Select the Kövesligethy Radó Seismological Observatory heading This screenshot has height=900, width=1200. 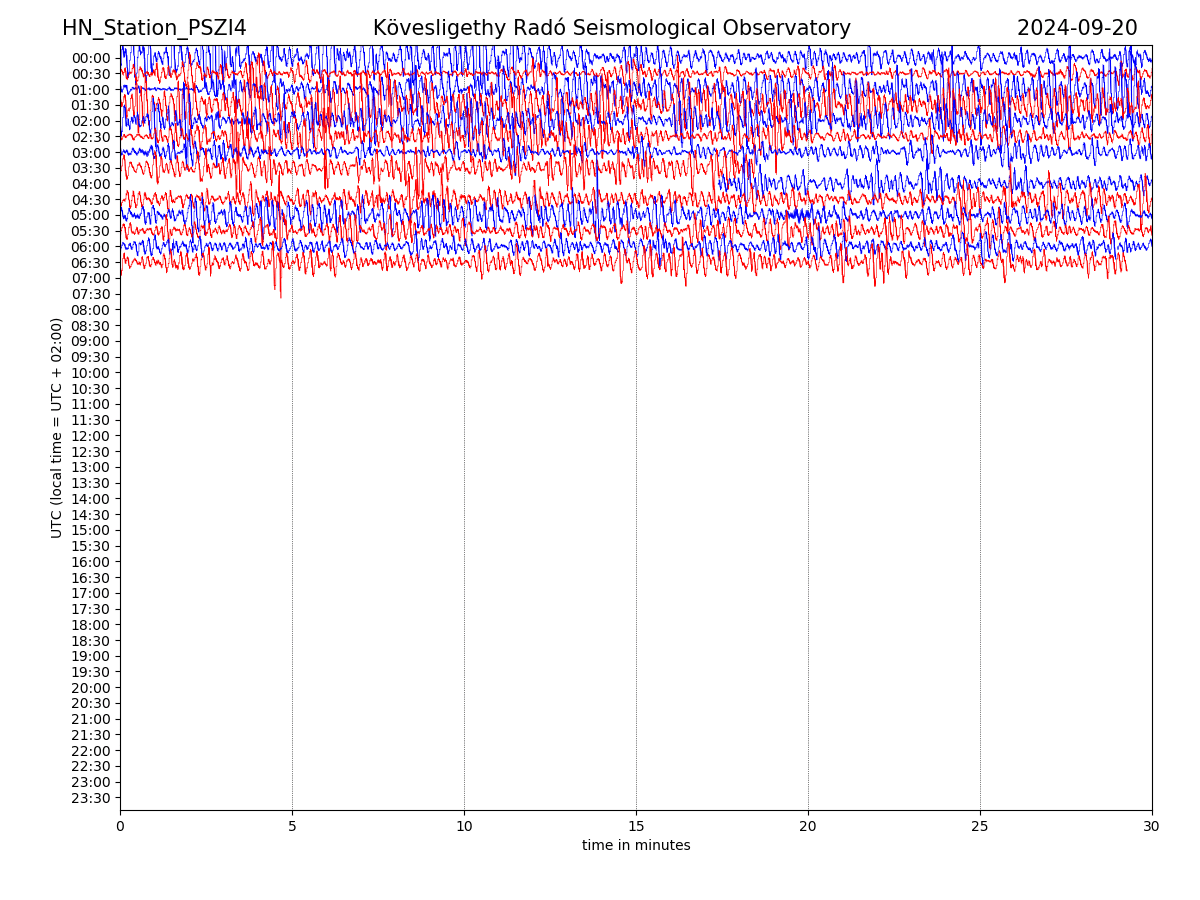click(611, 29)
